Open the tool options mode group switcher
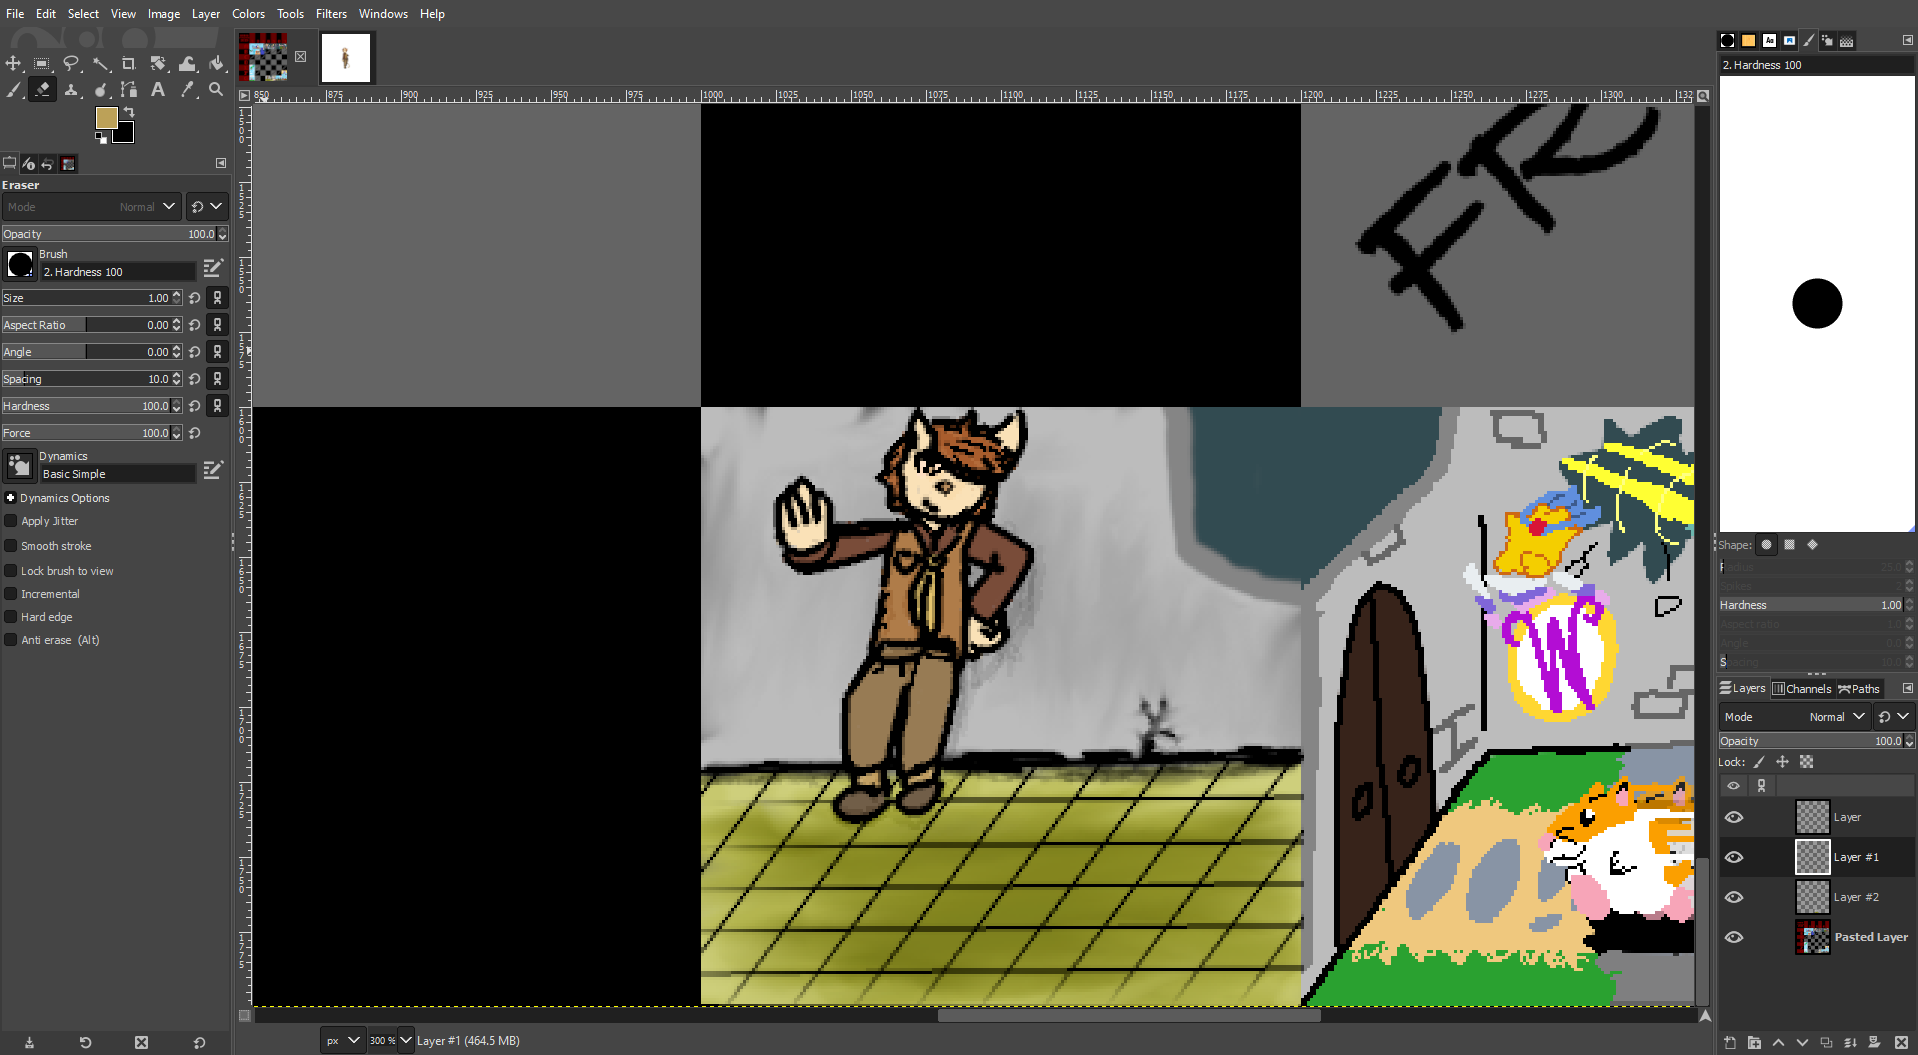Screen dimensions: 1918x1055 tap(207, 207)
